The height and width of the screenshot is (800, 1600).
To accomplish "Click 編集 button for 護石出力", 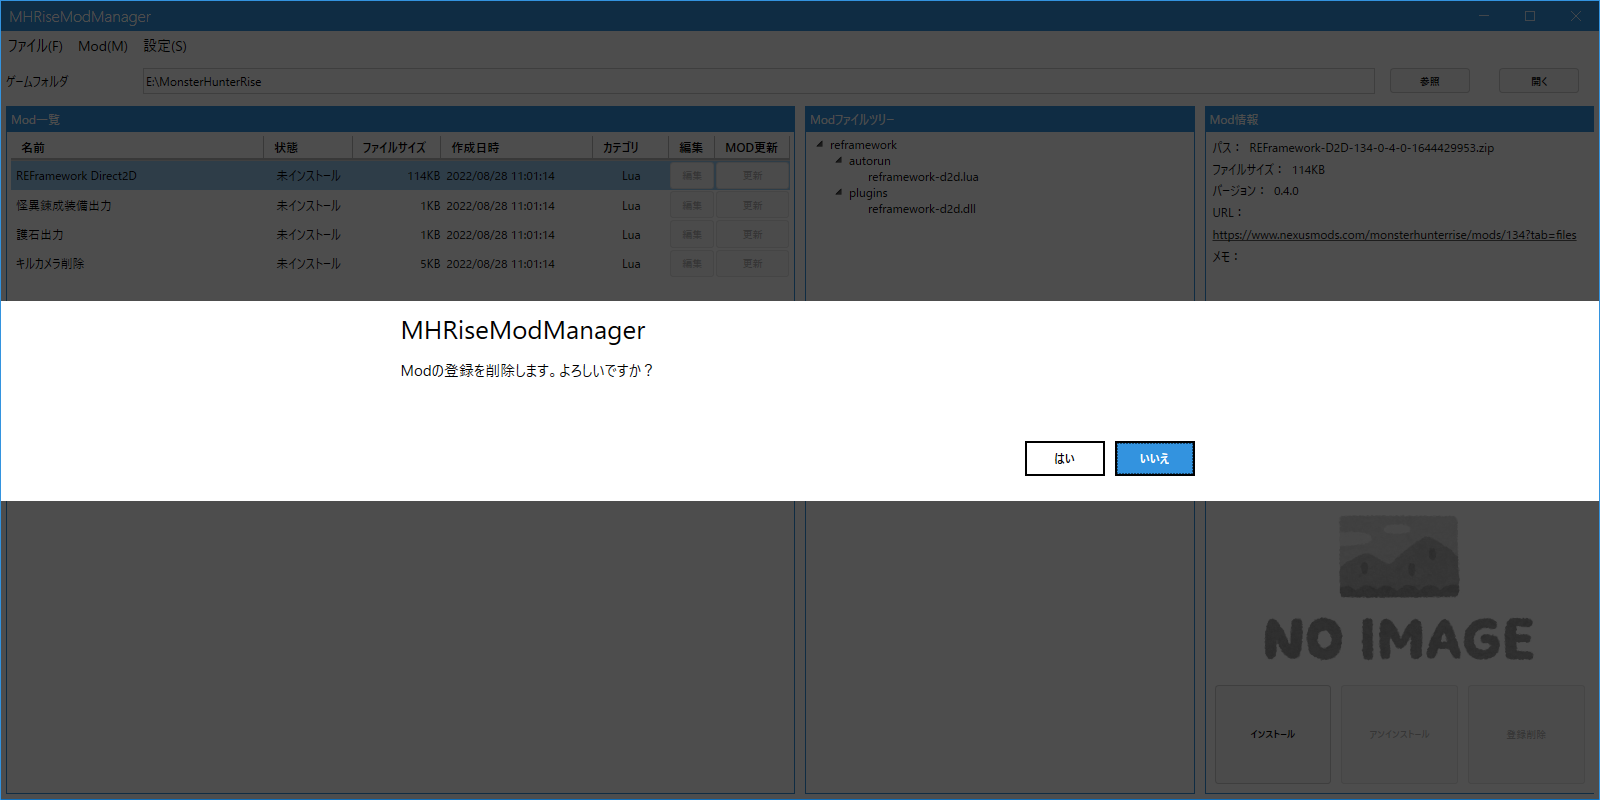I will click(x=692, y=234).
